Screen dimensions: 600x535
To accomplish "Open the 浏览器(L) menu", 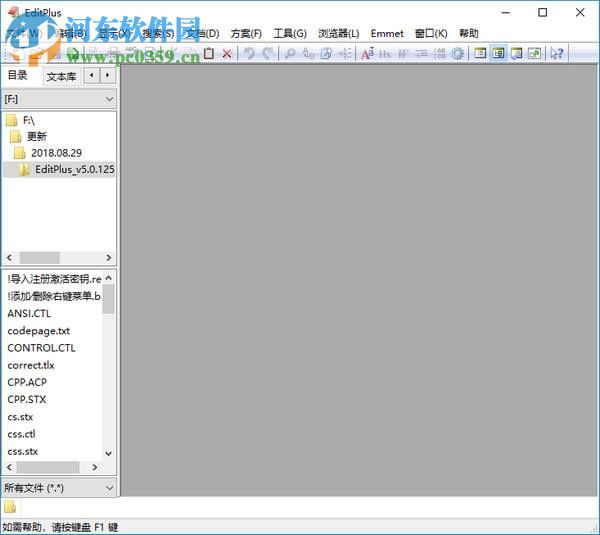I will (x=339, y=34).
